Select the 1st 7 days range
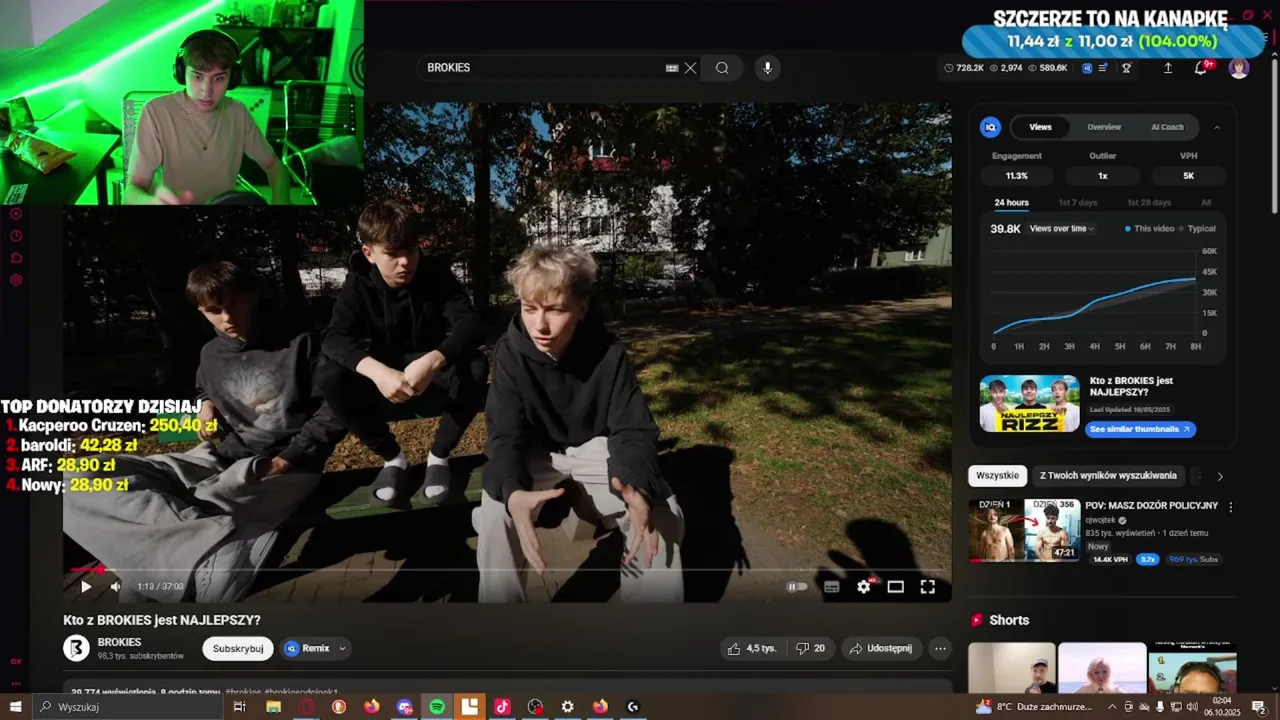1280x720 pixels. pyautogui.click(x=1078, y=202)
